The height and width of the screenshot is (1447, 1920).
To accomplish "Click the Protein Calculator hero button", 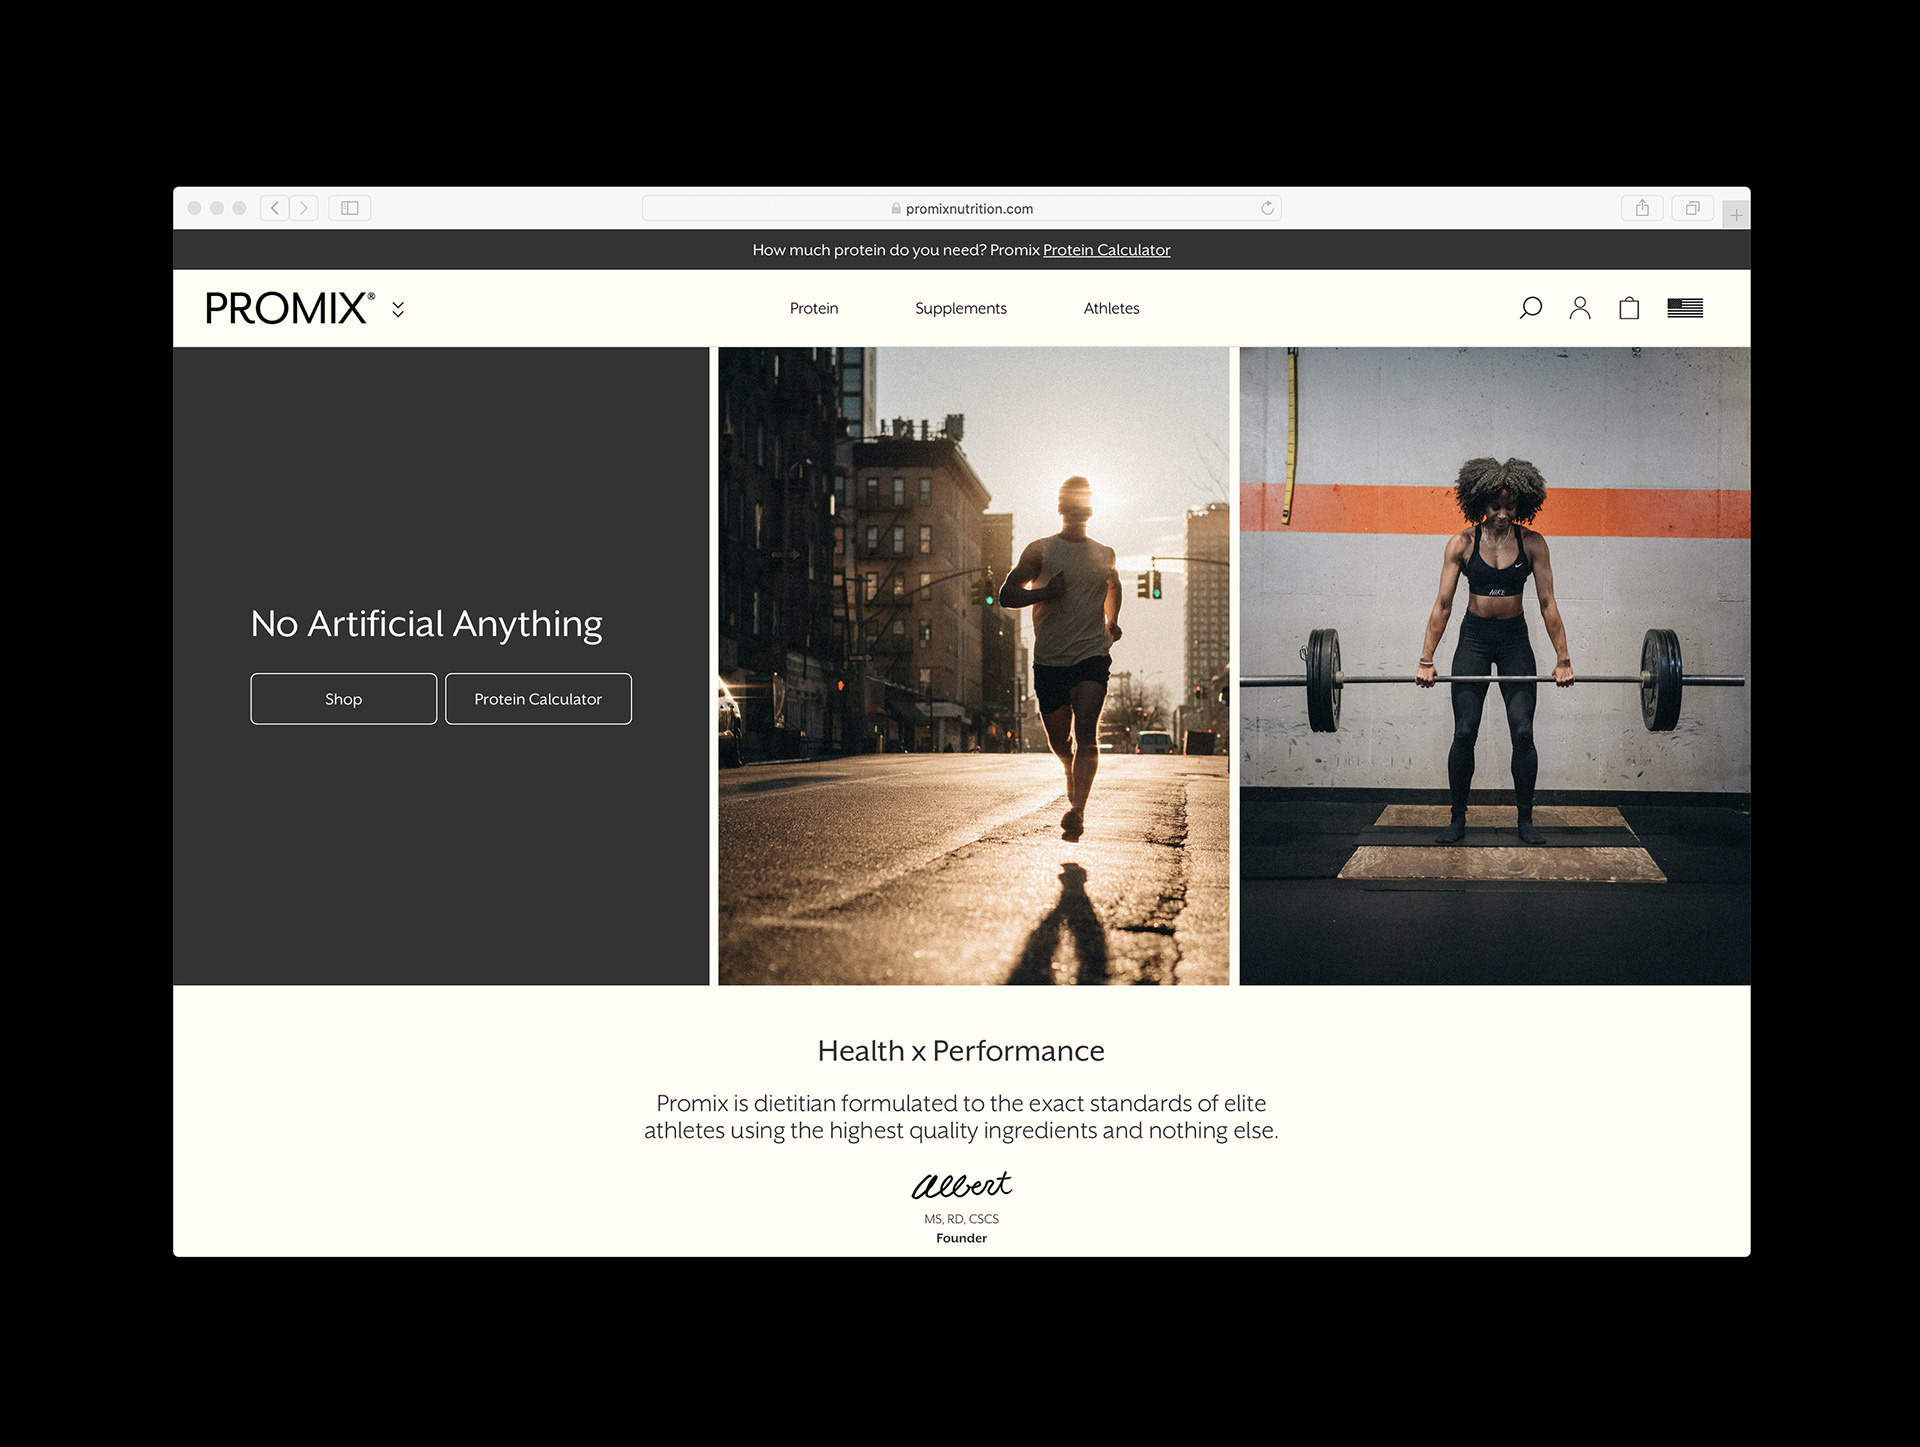I will click(x=538, y=699).
